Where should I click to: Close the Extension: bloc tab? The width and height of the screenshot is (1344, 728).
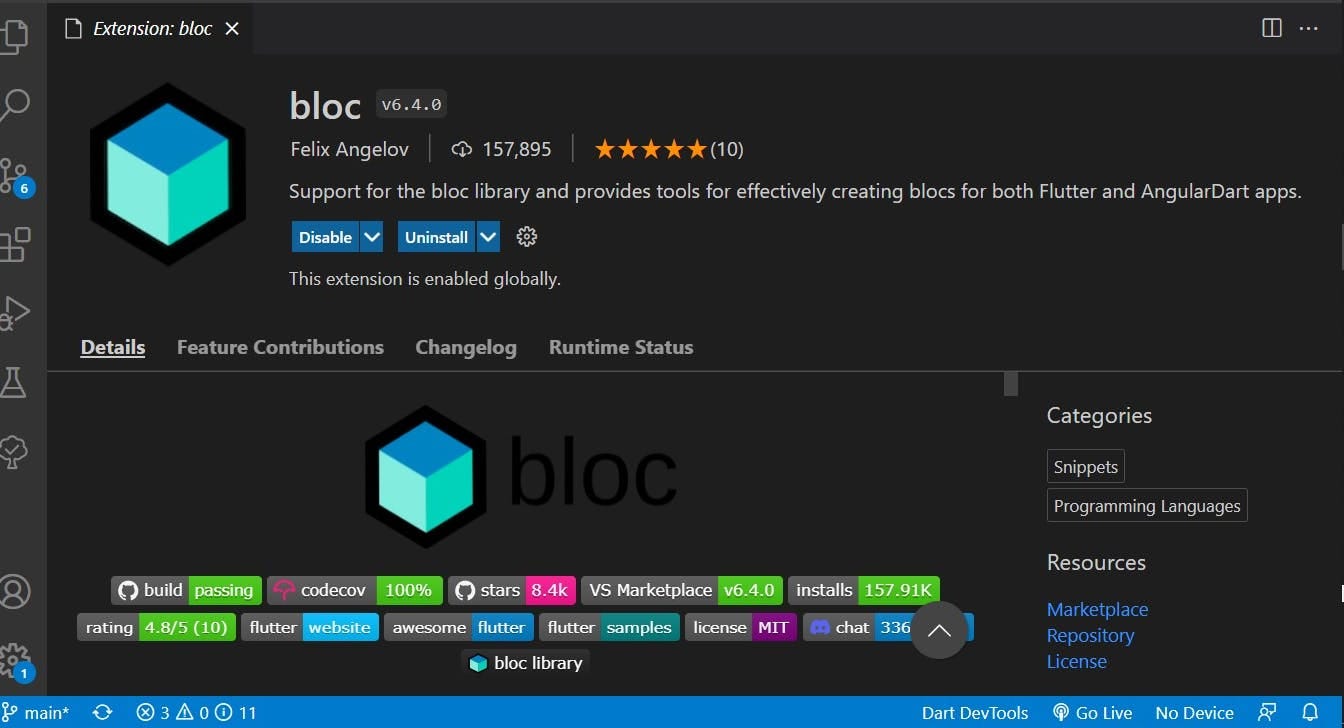point(232,29)
